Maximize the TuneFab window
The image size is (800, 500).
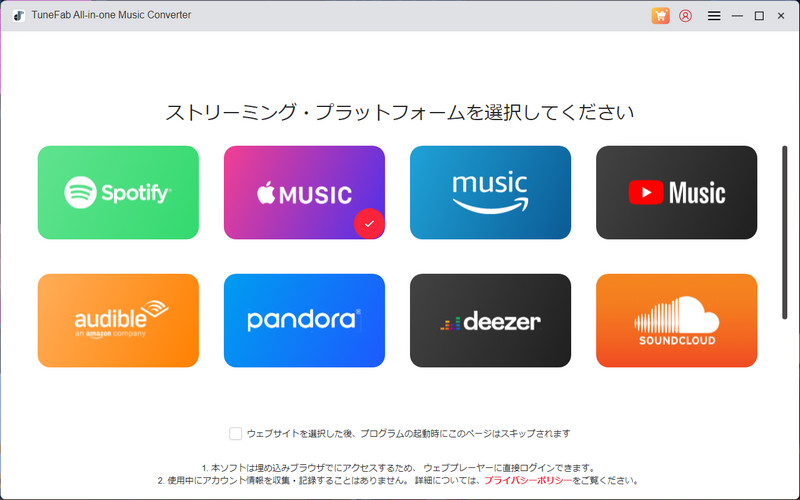pos(759,16)
